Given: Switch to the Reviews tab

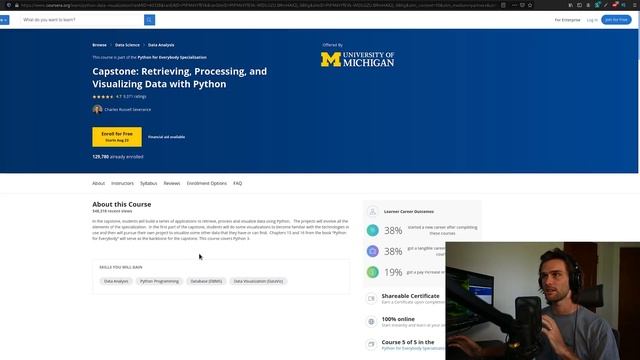Looking at the screenshot, I should pos(171,183).
